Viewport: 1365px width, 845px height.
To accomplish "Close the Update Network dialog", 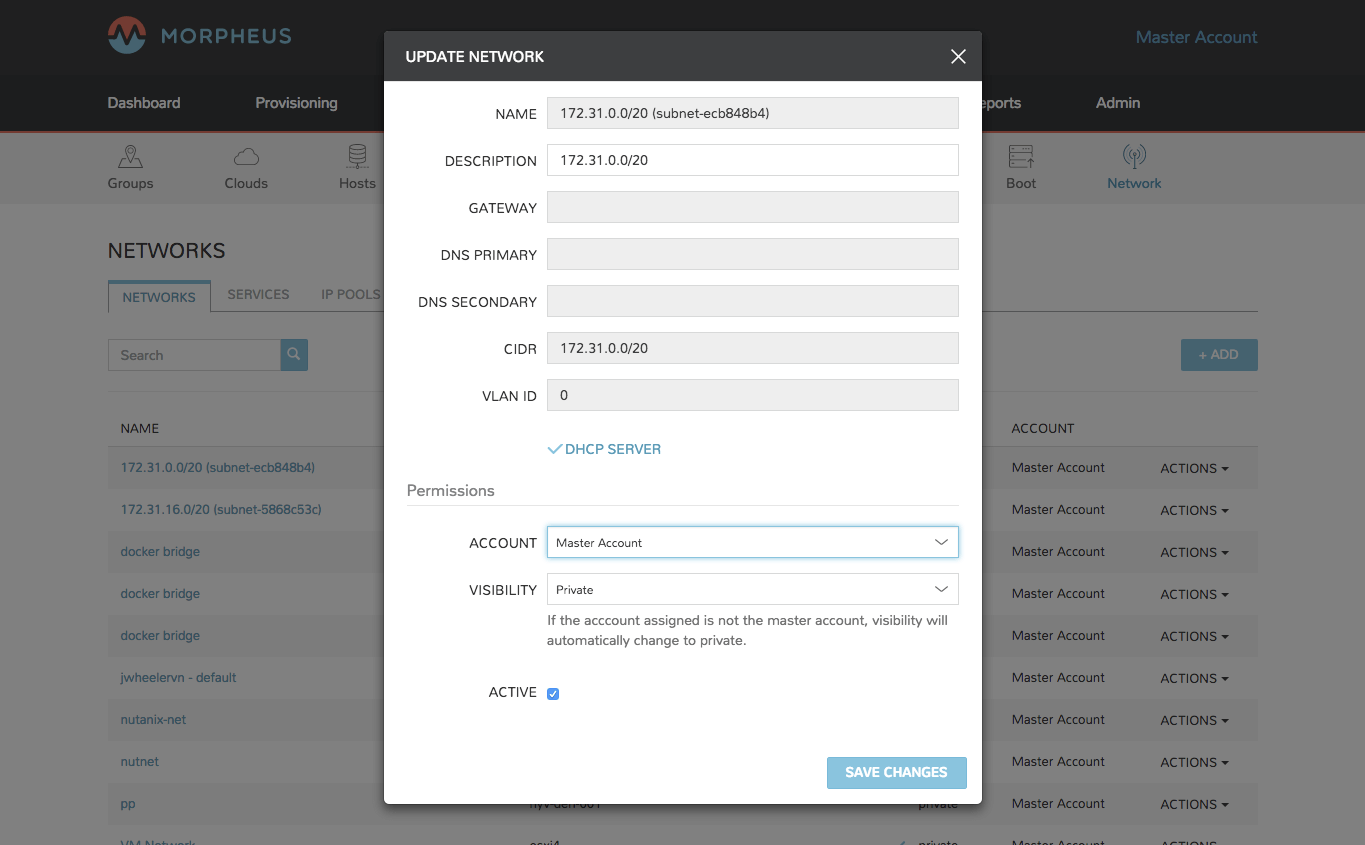I will coord(958,57).
